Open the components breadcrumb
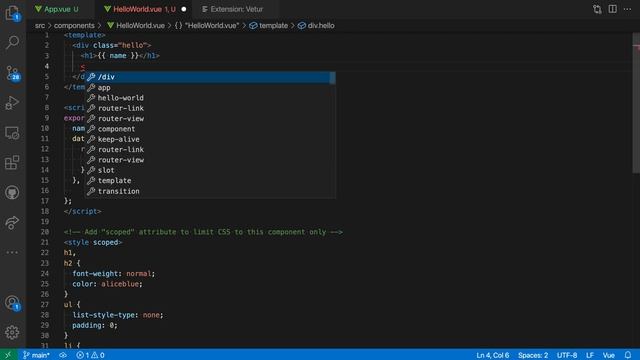The width and height of the screenshot is (640, 360). pyautogui.click(x=74, y=25)
